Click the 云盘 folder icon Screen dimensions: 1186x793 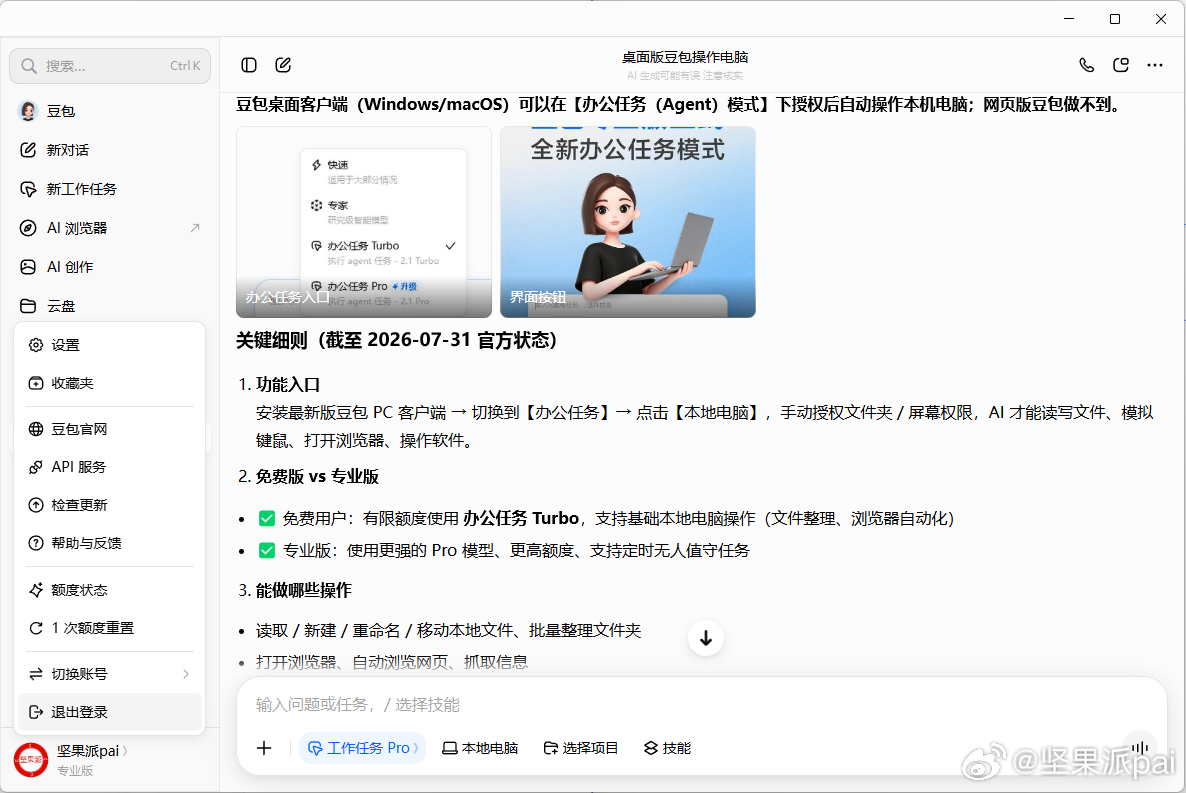point(28,306)
